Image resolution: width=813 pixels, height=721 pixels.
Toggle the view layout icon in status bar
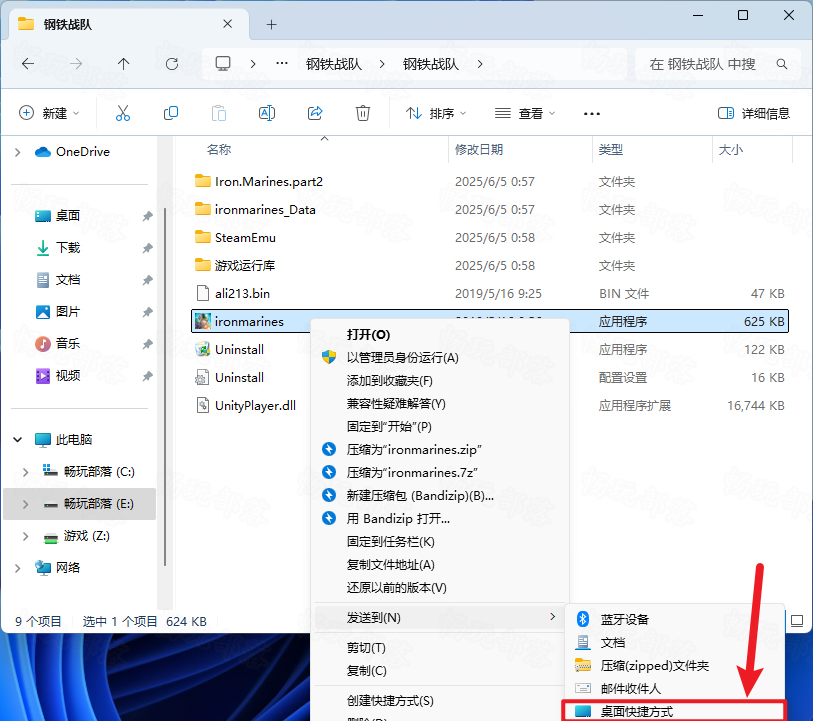pyautogui.click(x=797, y=621)
